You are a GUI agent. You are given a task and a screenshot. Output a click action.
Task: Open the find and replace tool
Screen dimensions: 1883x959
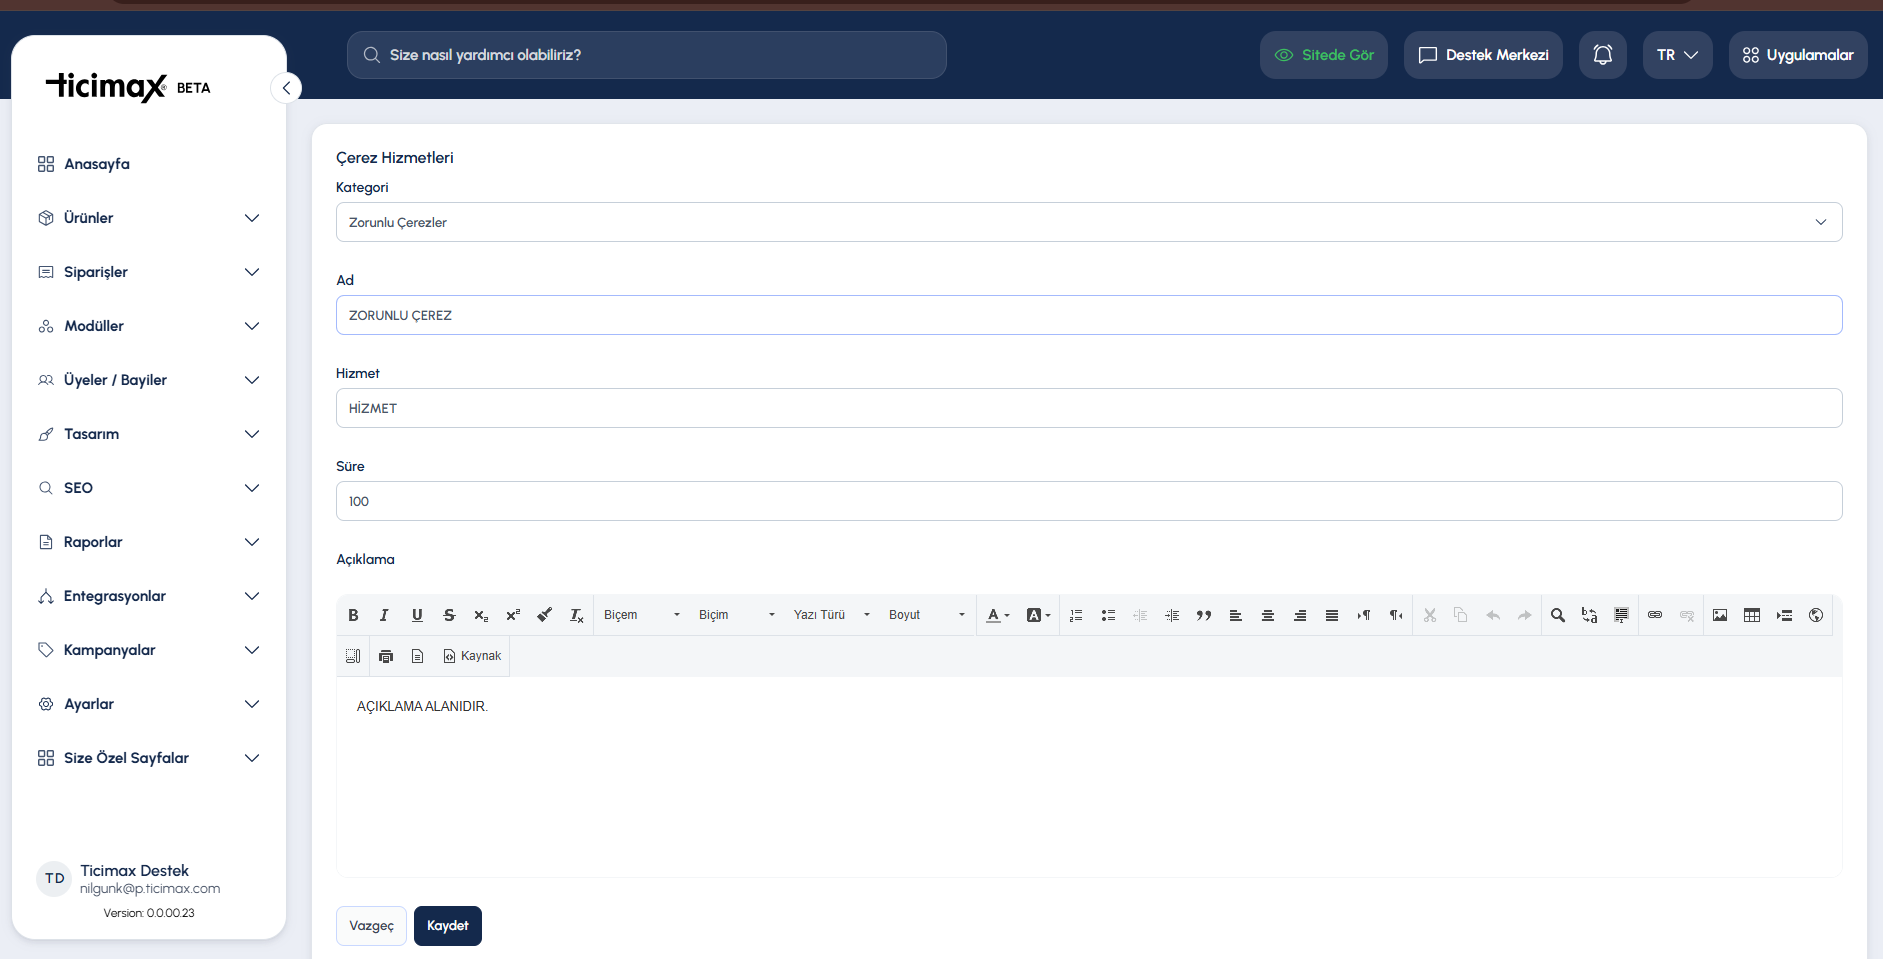[x=1590, y=615]
